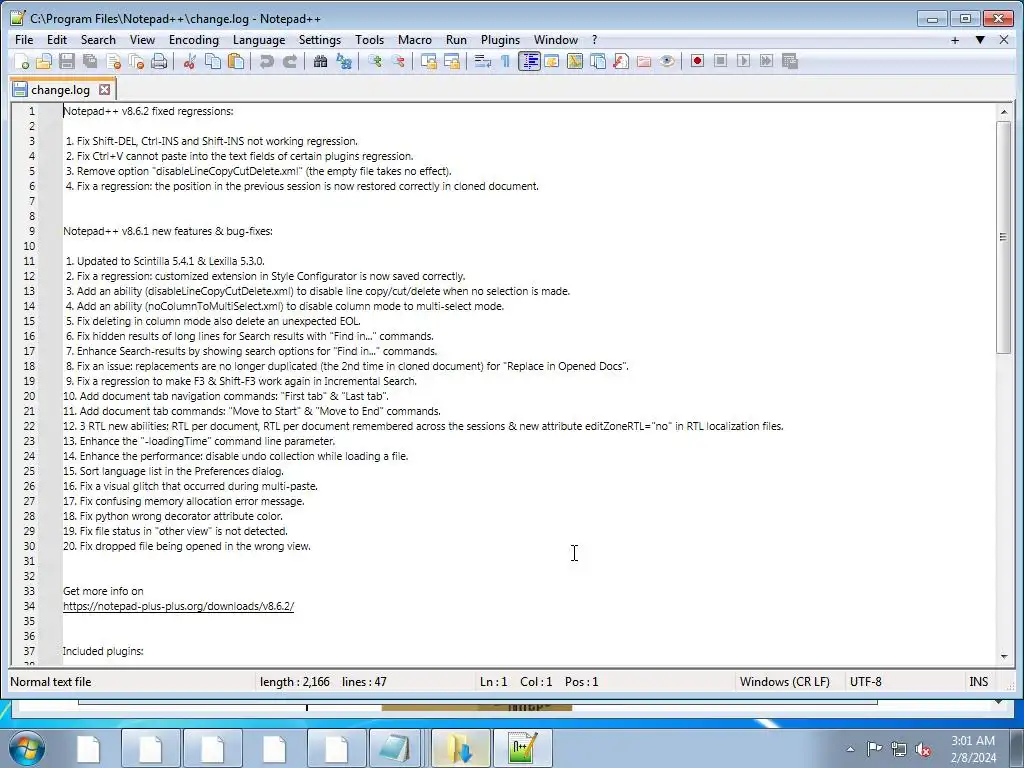Click Windows (CR LF) in status bar
Screen dimensions: 1024x768
pyautogui.click(x=785, y=682)
